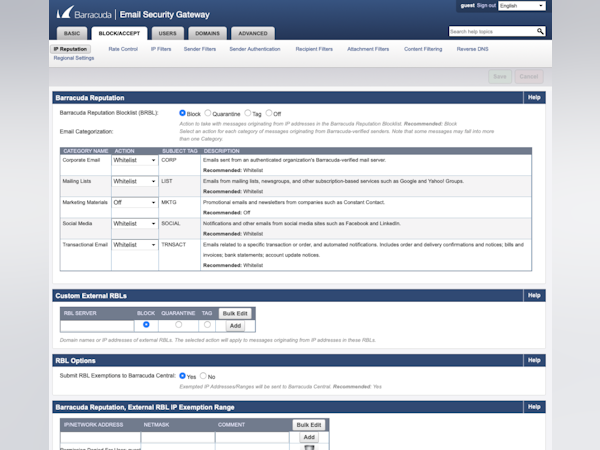Click the SOCIAL subject tag cell

(x=179, y=228)
